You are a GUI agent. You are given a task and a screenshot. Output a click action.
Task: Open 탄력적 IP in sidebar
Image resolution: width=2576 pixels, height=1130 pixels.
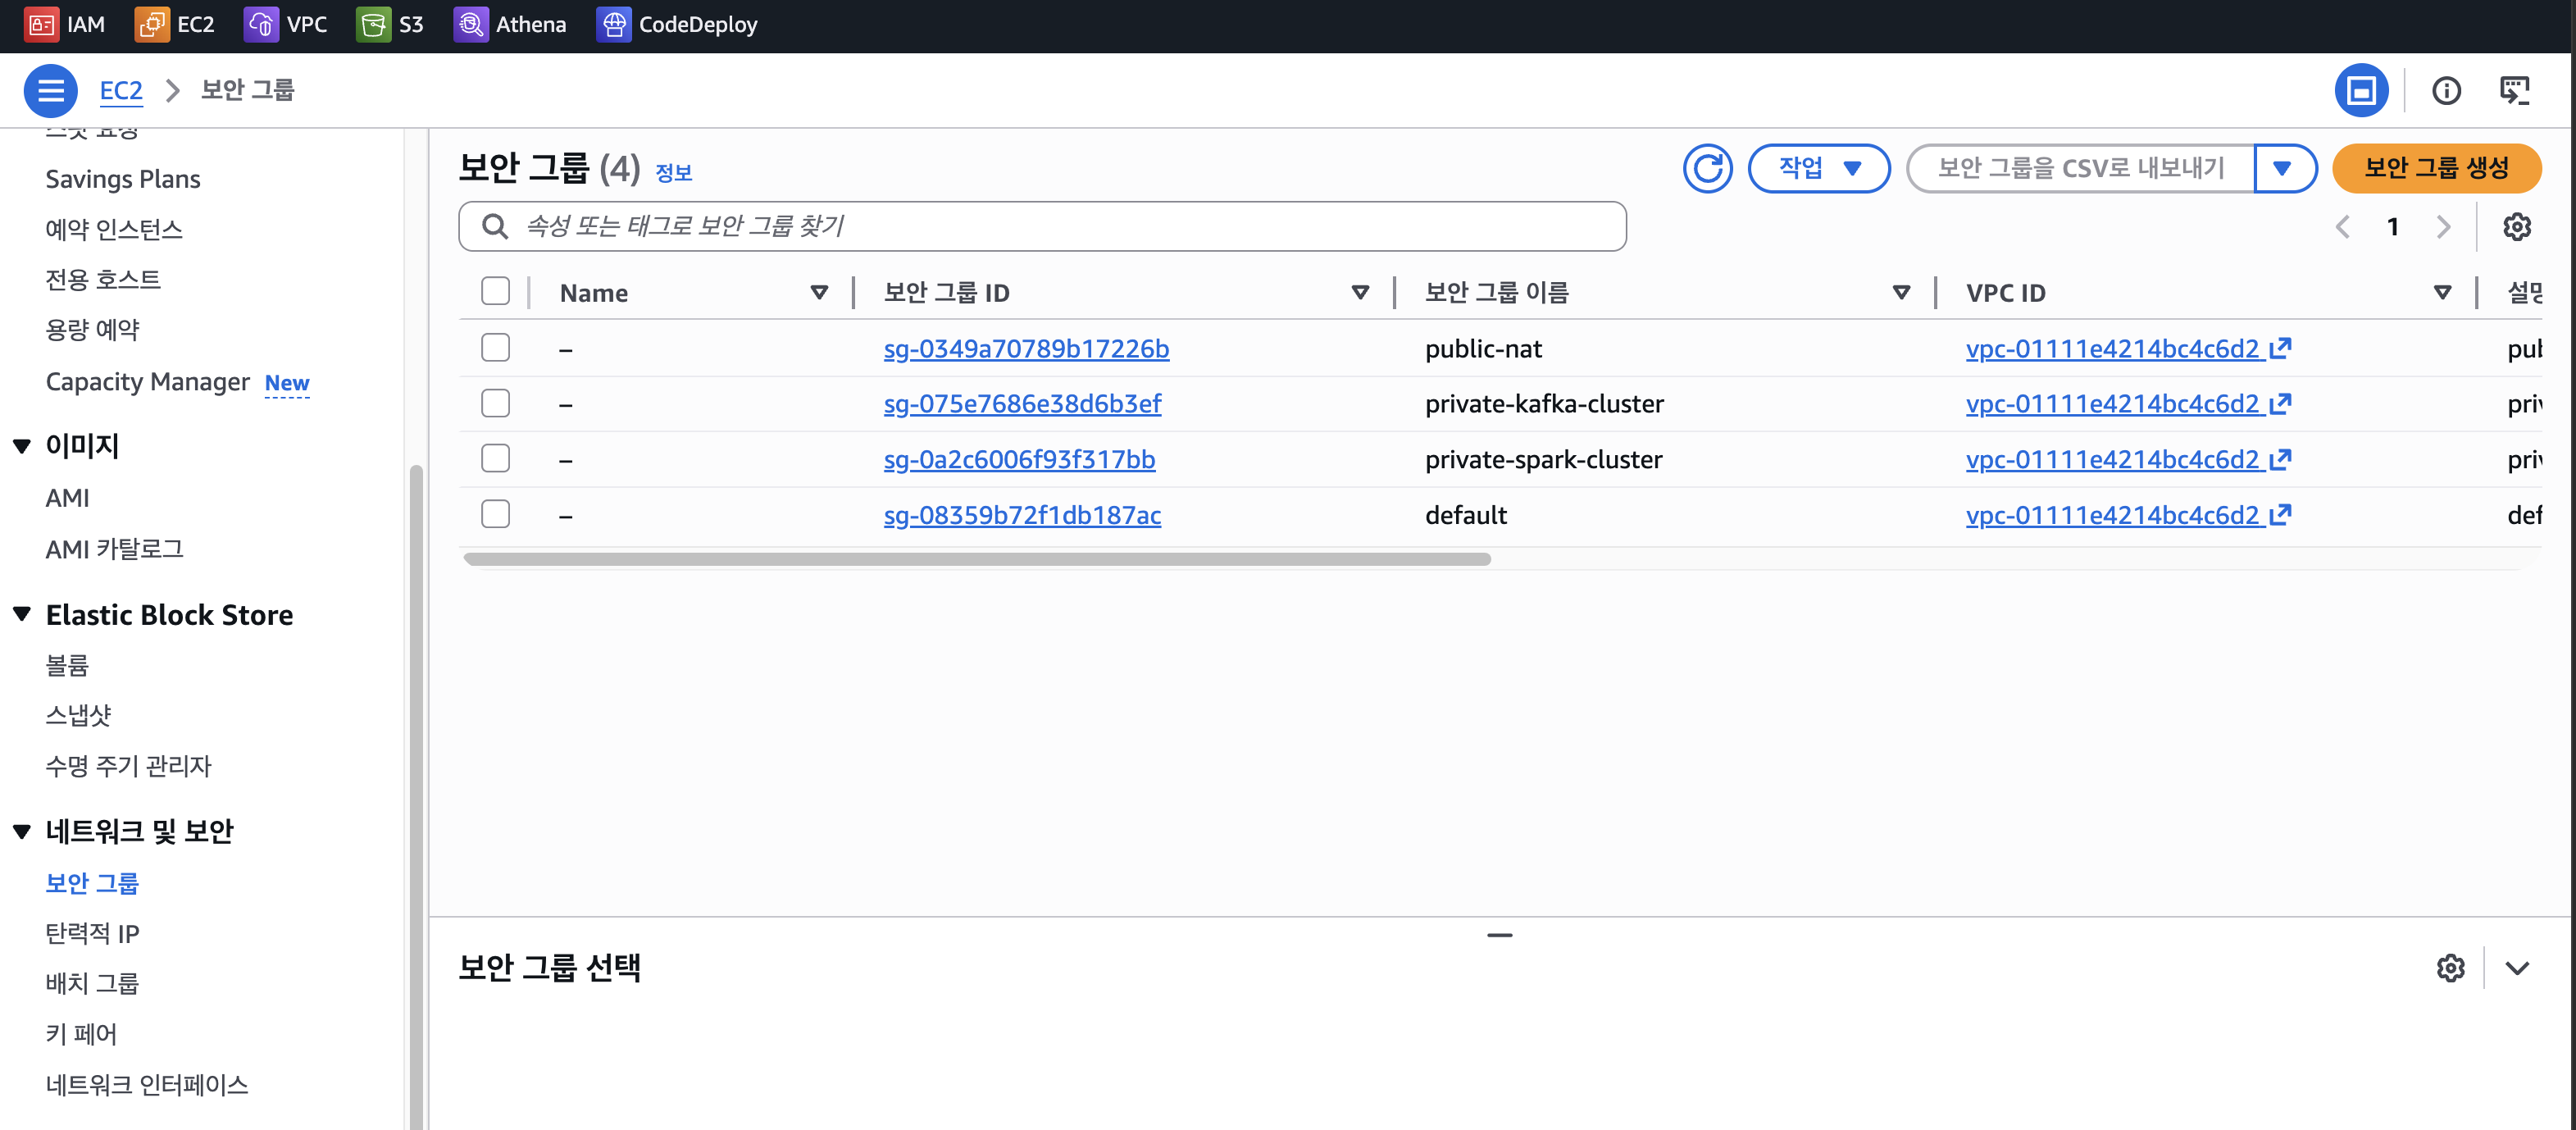92,933
